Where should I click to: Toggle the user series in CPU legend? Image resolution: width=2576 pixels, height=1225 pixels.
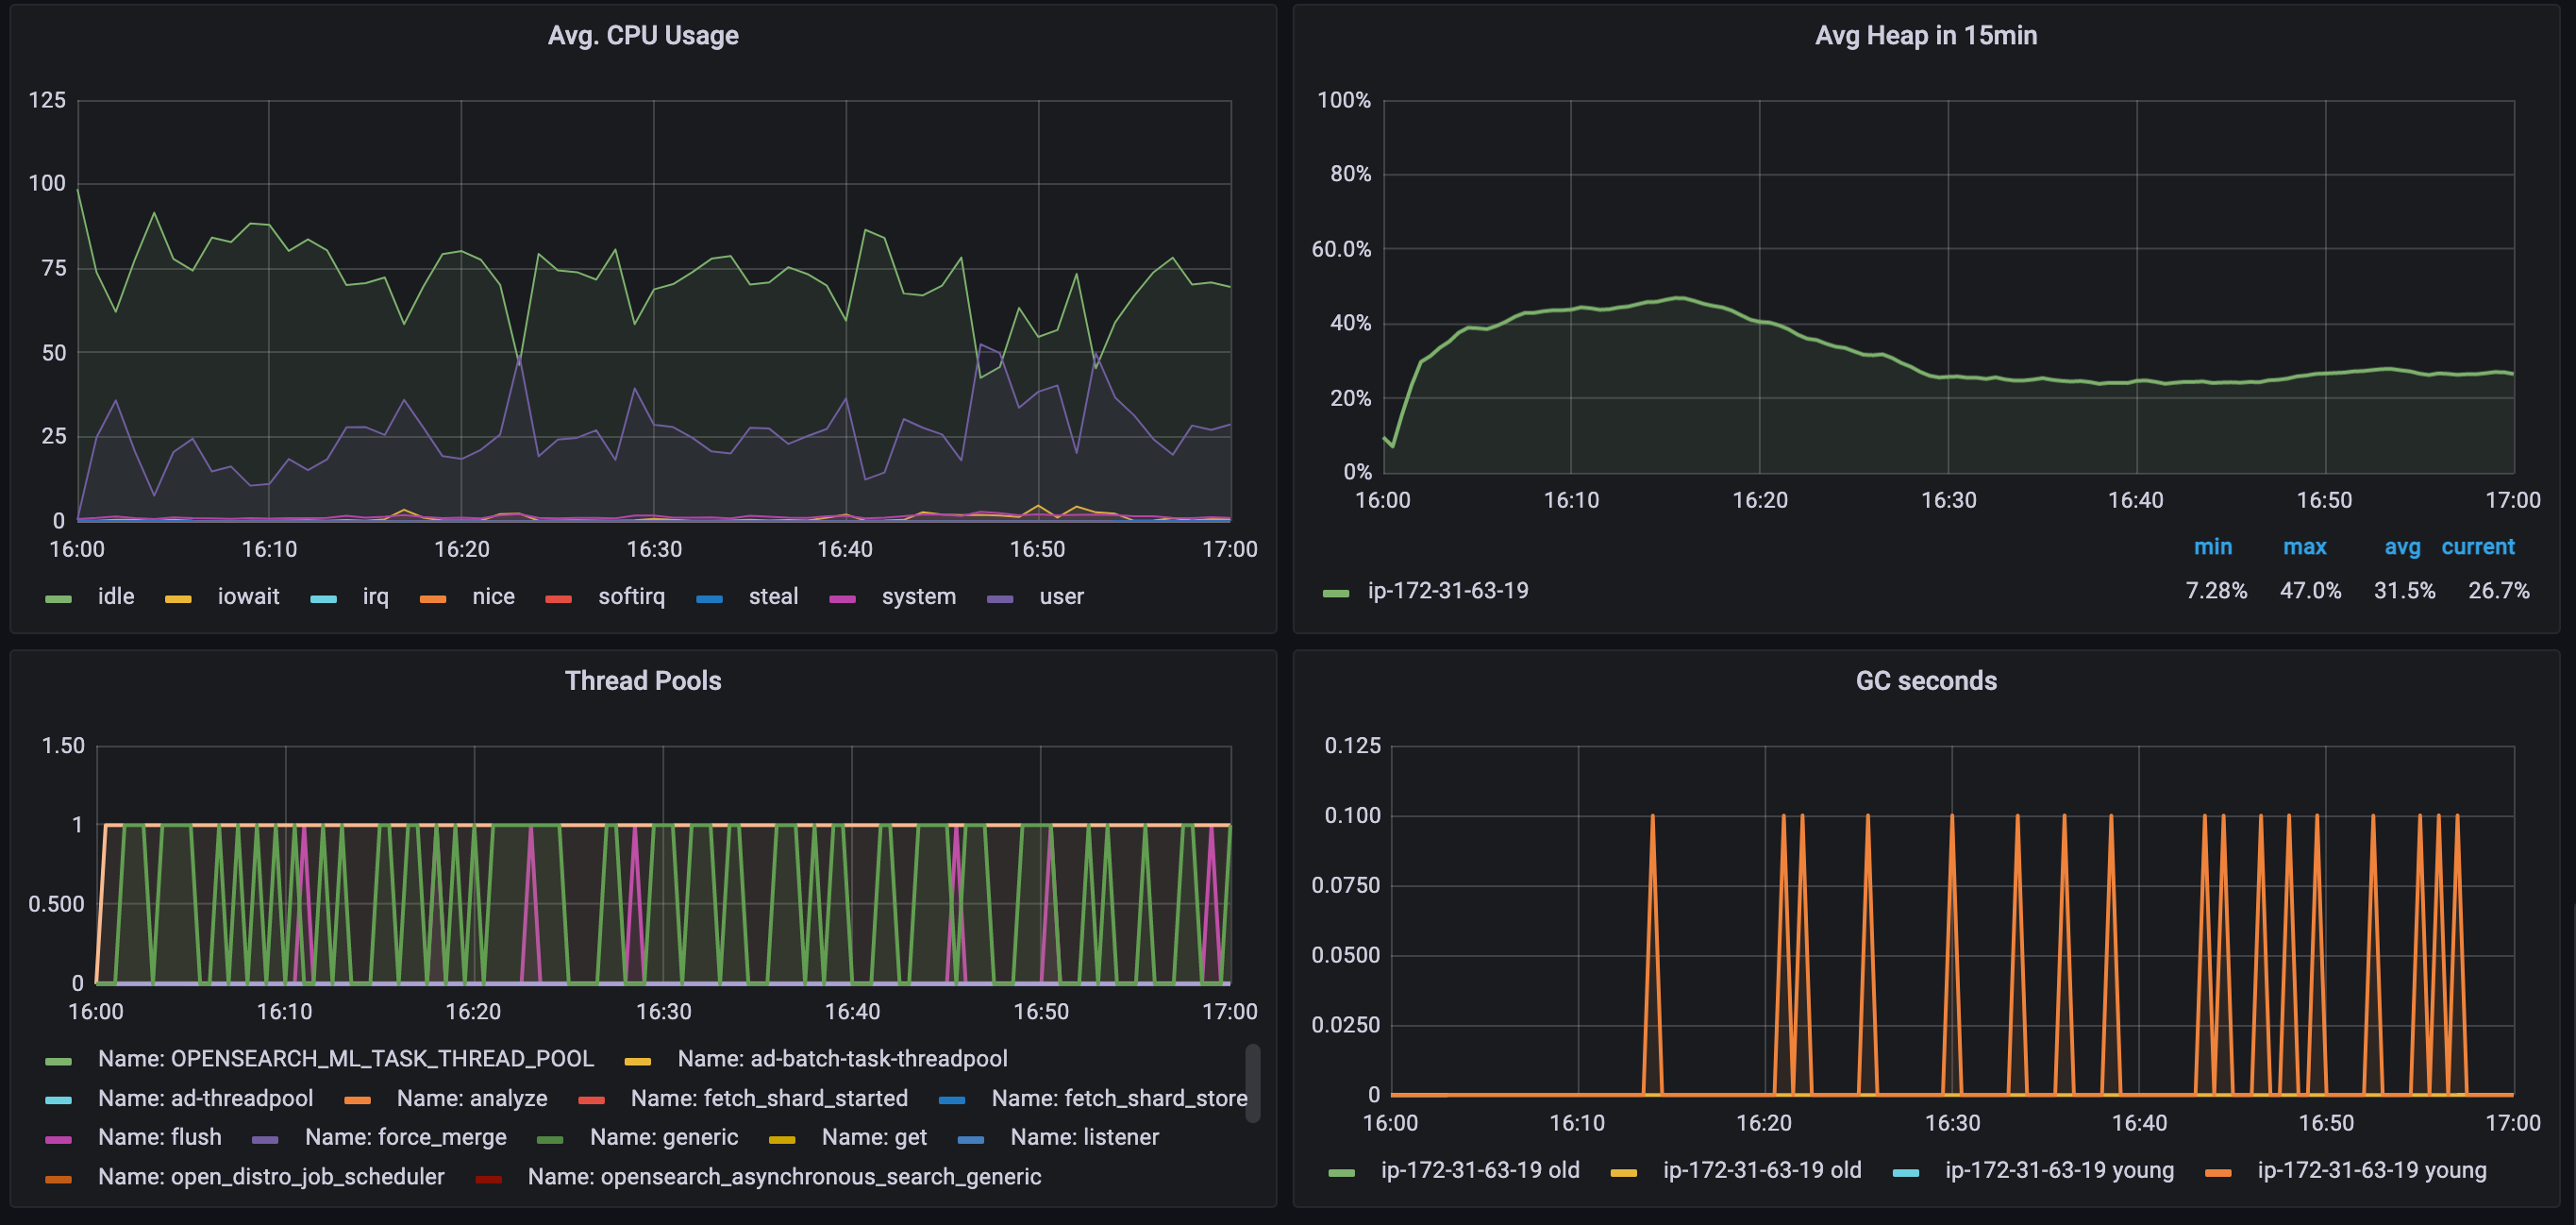tap(1060, 597)
